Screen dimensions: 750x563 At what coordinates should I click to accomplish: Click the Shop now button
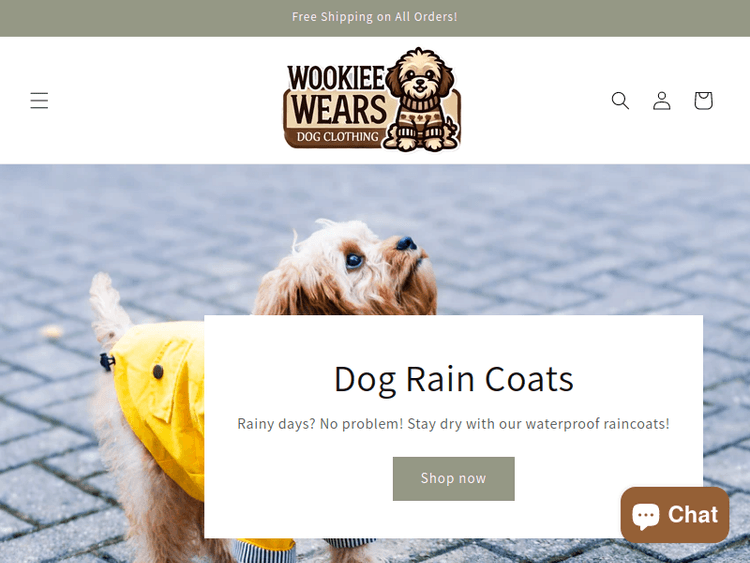point(453,478)
